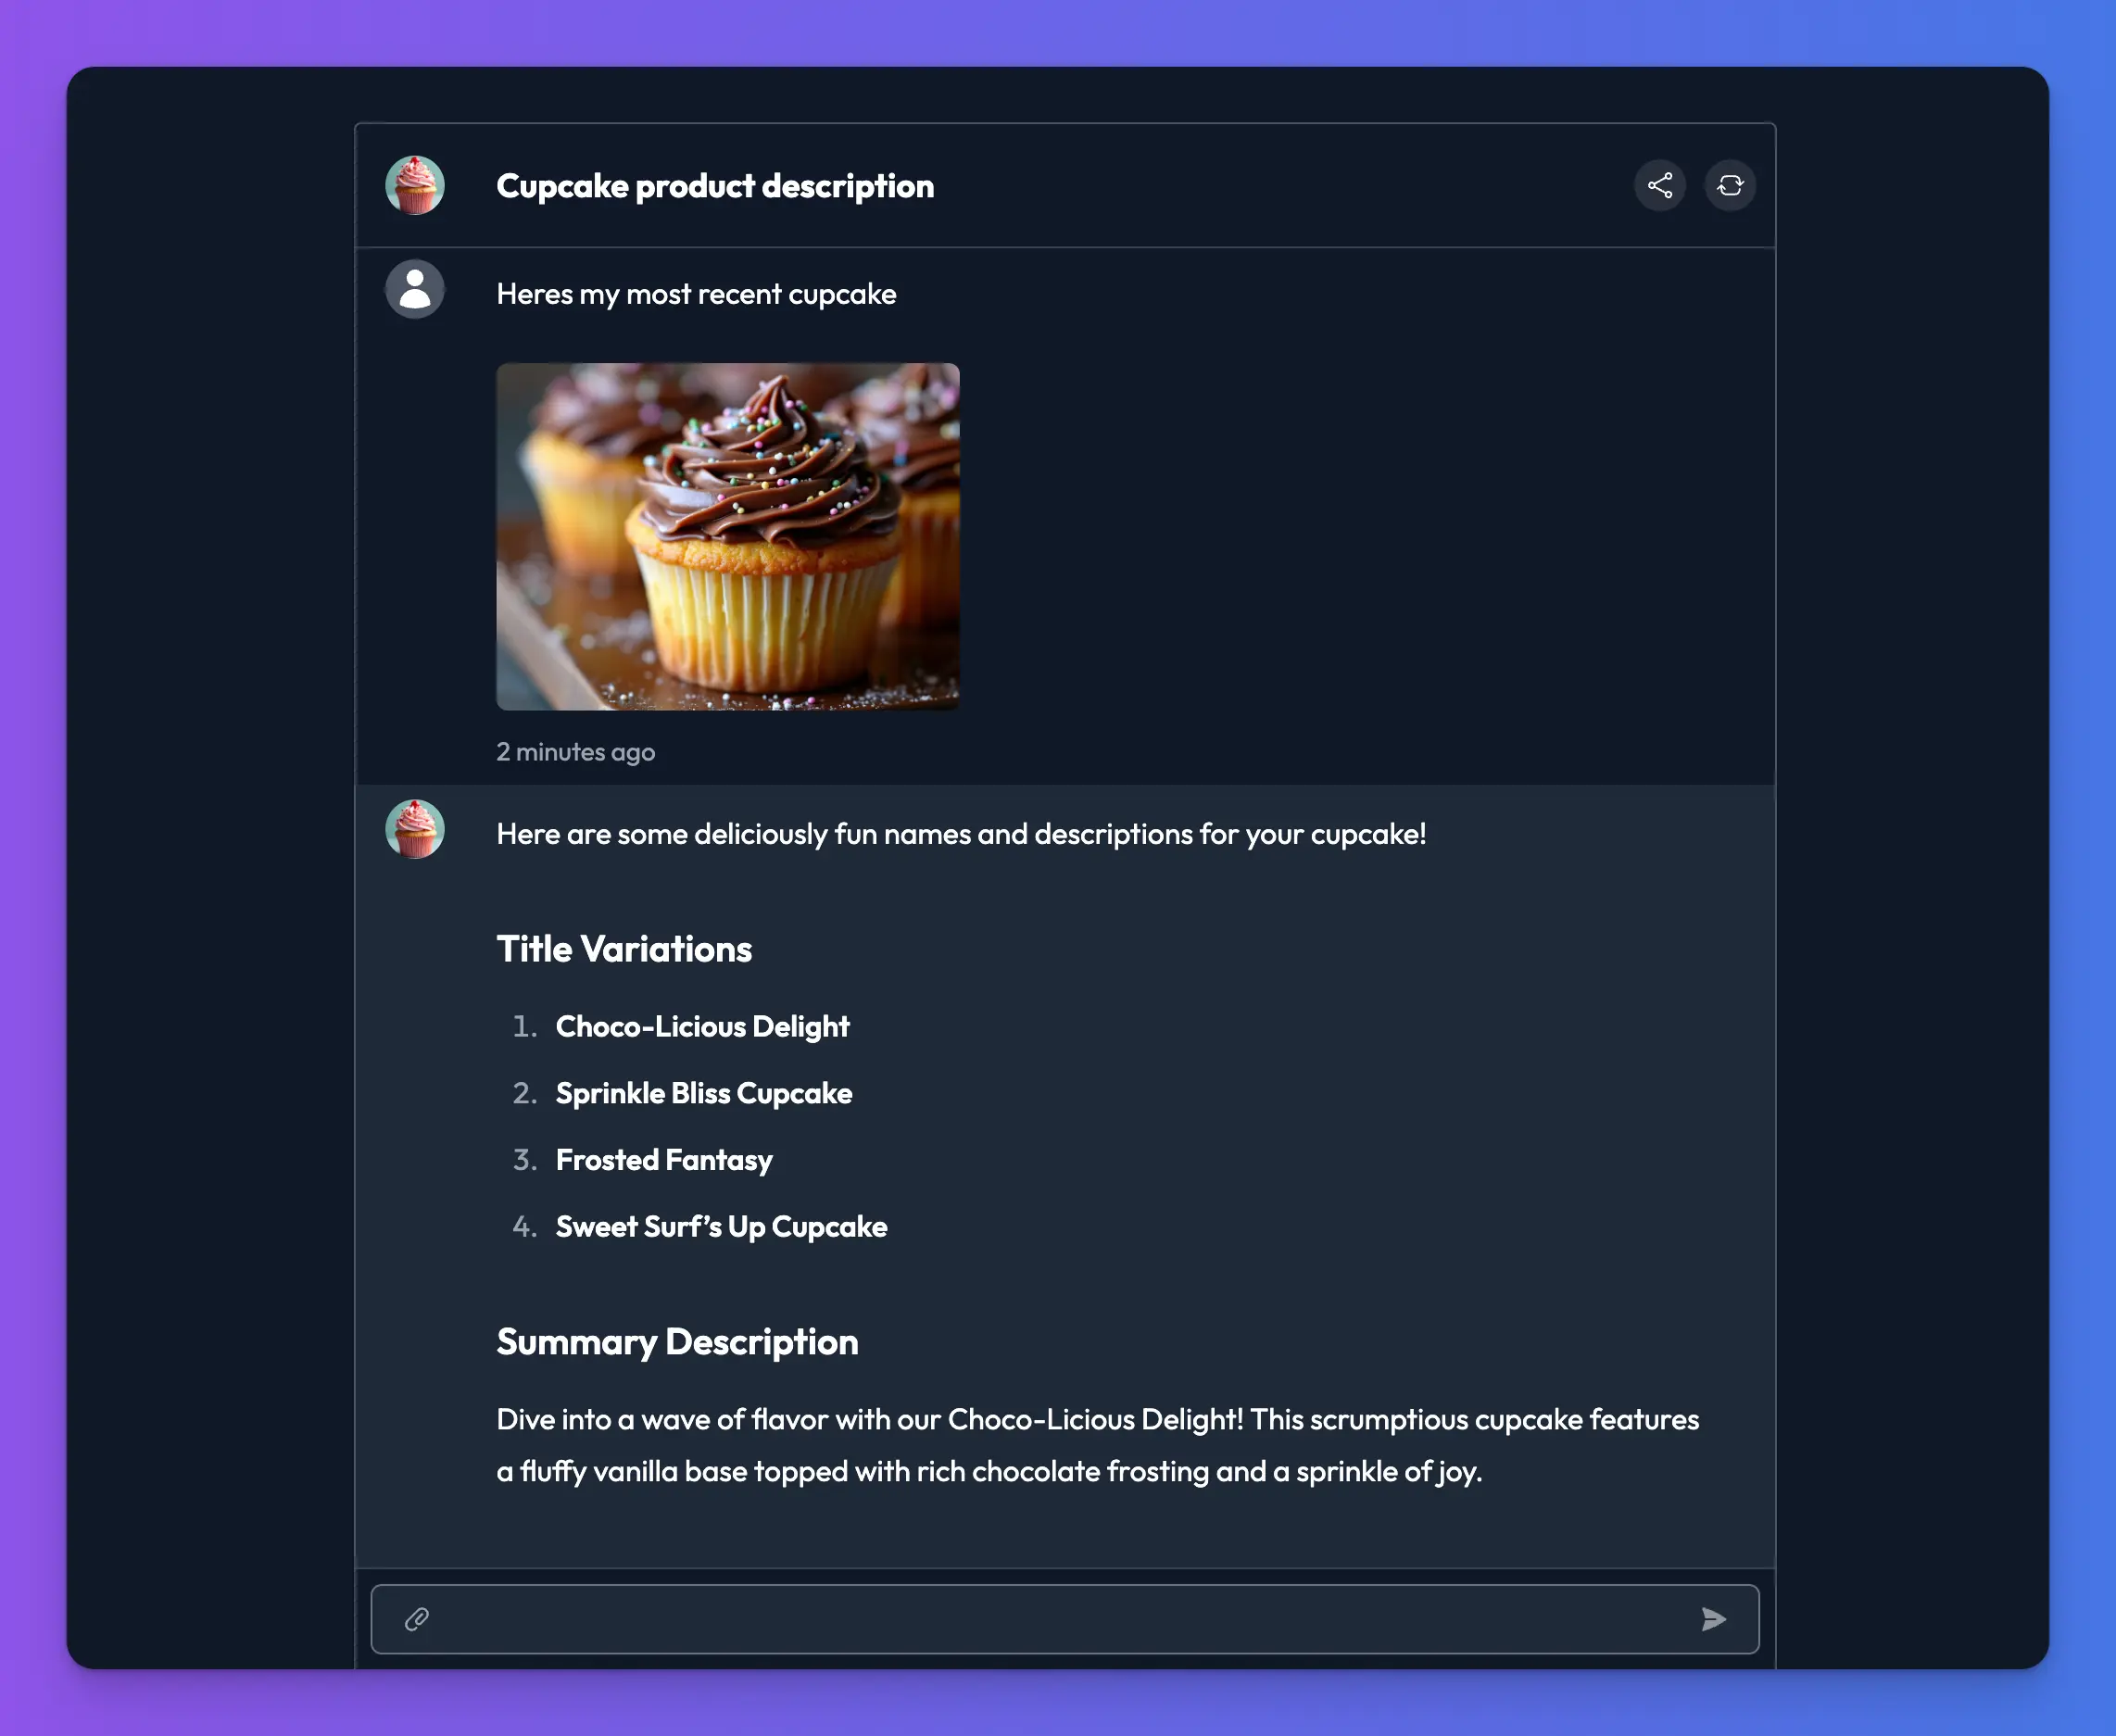Click the 'Here are some deliciously fun names' sentence
Screen dimensions: 2116x1736
(x=961, y=834)
